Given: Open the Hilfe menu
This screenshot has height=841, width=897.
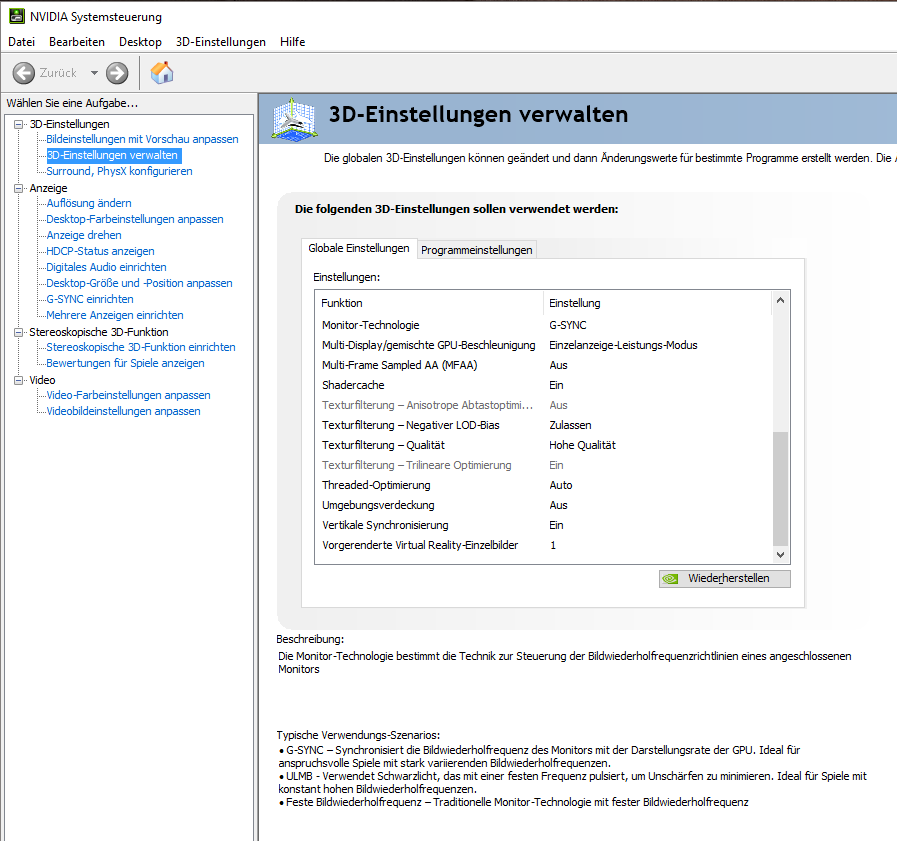Looking at the screenshot, I should [x=292, y=42].
